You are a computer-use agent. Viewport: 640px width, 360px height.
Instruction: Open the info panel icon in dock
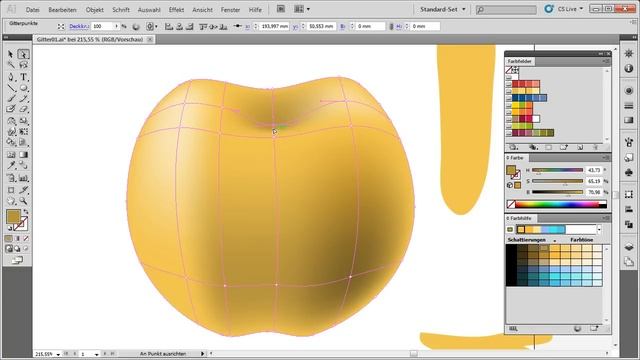[629, 69]
